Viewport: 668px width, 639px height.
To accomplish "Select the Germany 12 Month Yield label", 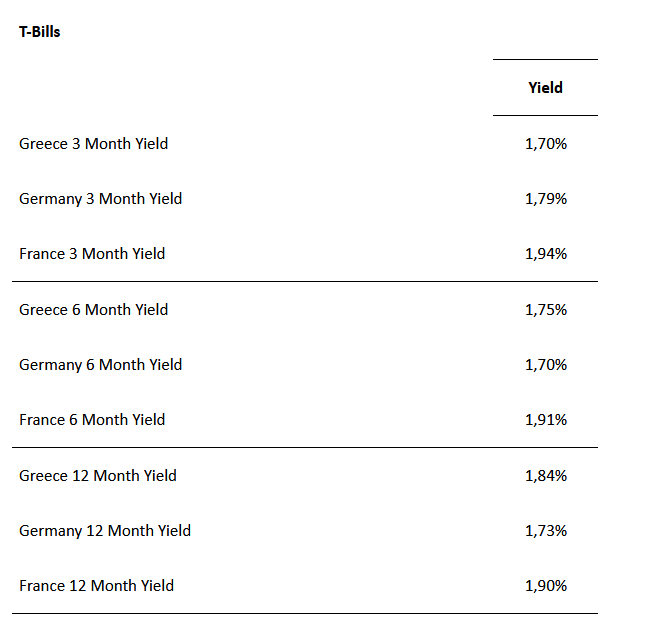I will tap(105, 531).
